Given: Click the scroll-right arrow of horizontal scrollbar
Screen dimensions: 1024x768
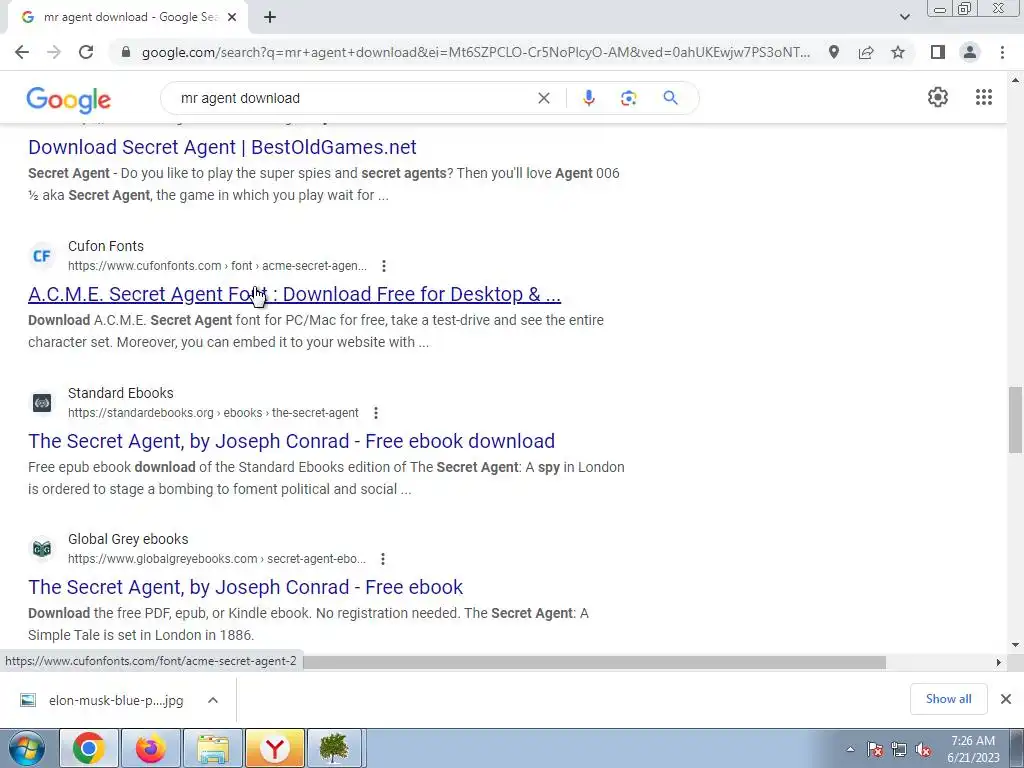Looking at the screenshot, I should (998, 662).
